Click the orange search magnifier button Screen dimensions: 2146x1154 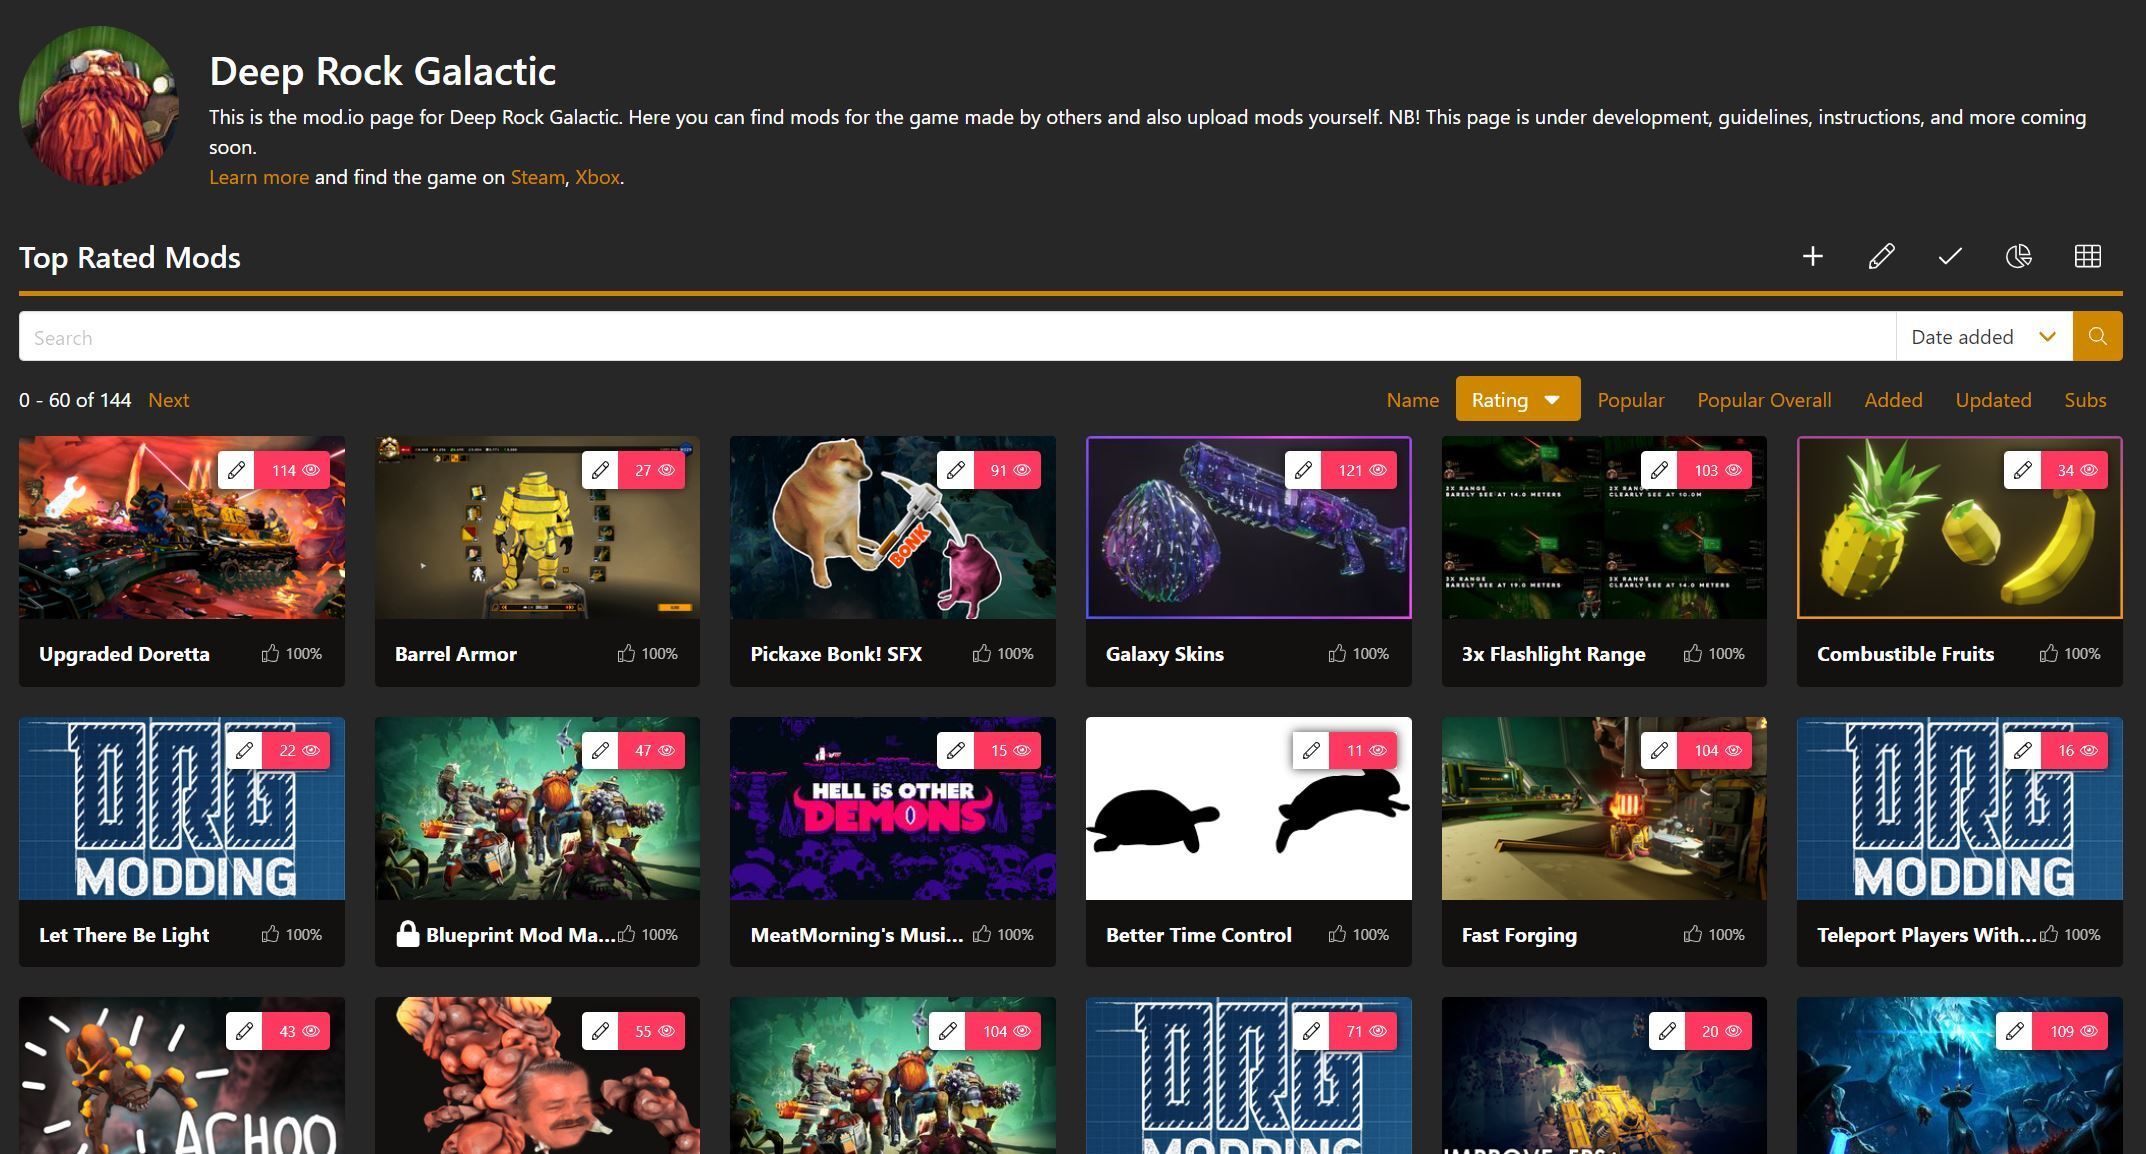pyautogui.click(x=2097, y=337)
